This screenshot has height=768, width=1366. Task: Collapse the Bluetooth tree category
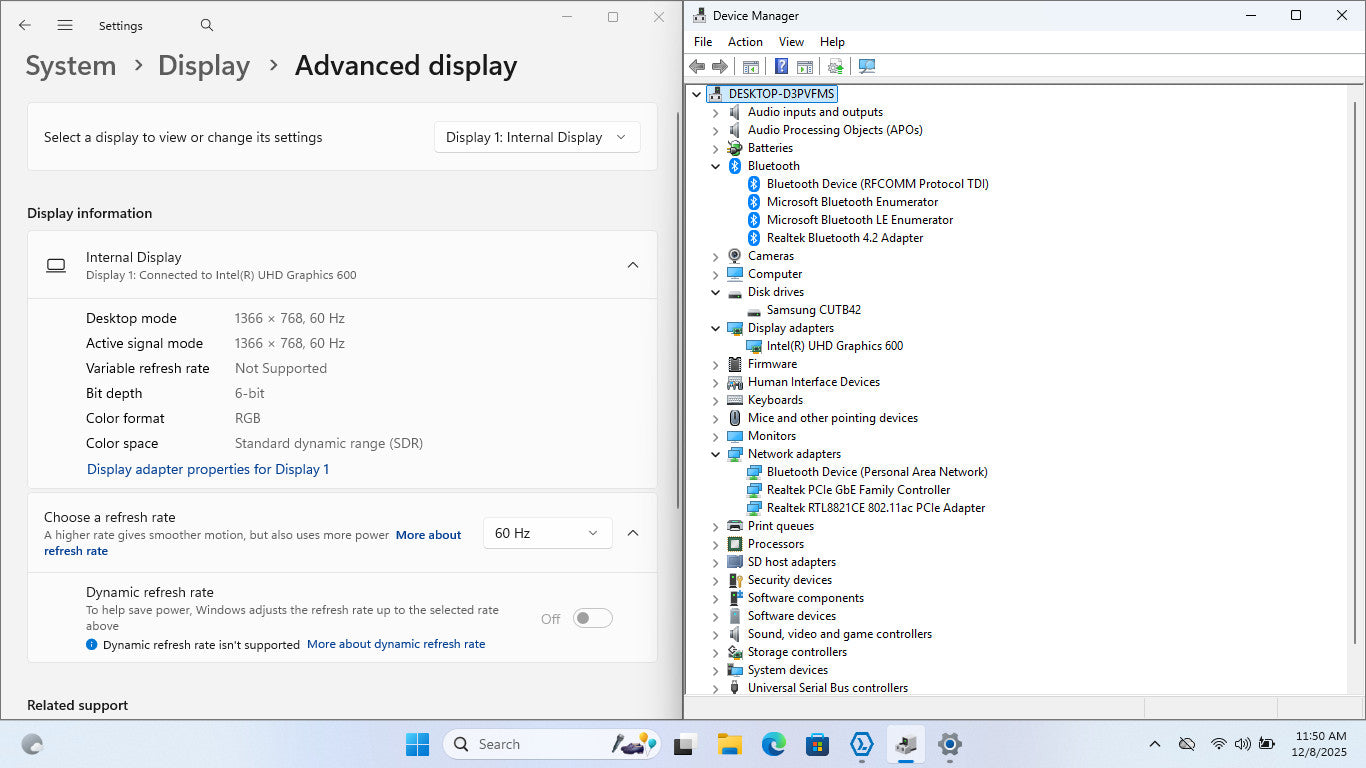point(715,166)
